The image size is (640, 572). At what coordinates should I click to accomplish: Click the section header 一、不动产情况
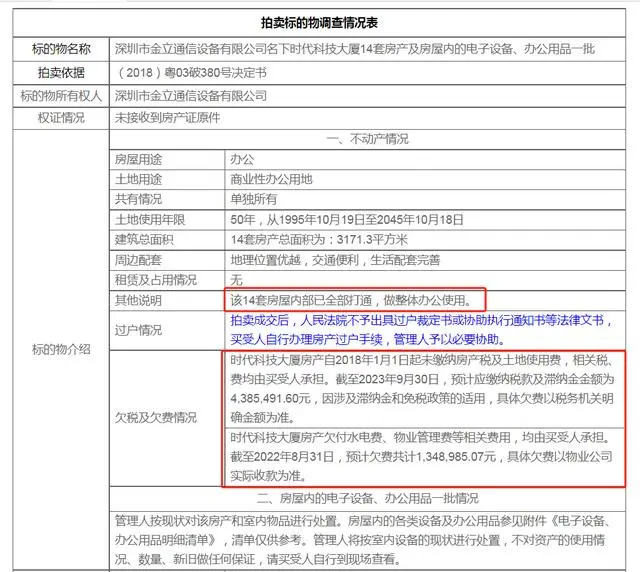click(x=367, y=139)
